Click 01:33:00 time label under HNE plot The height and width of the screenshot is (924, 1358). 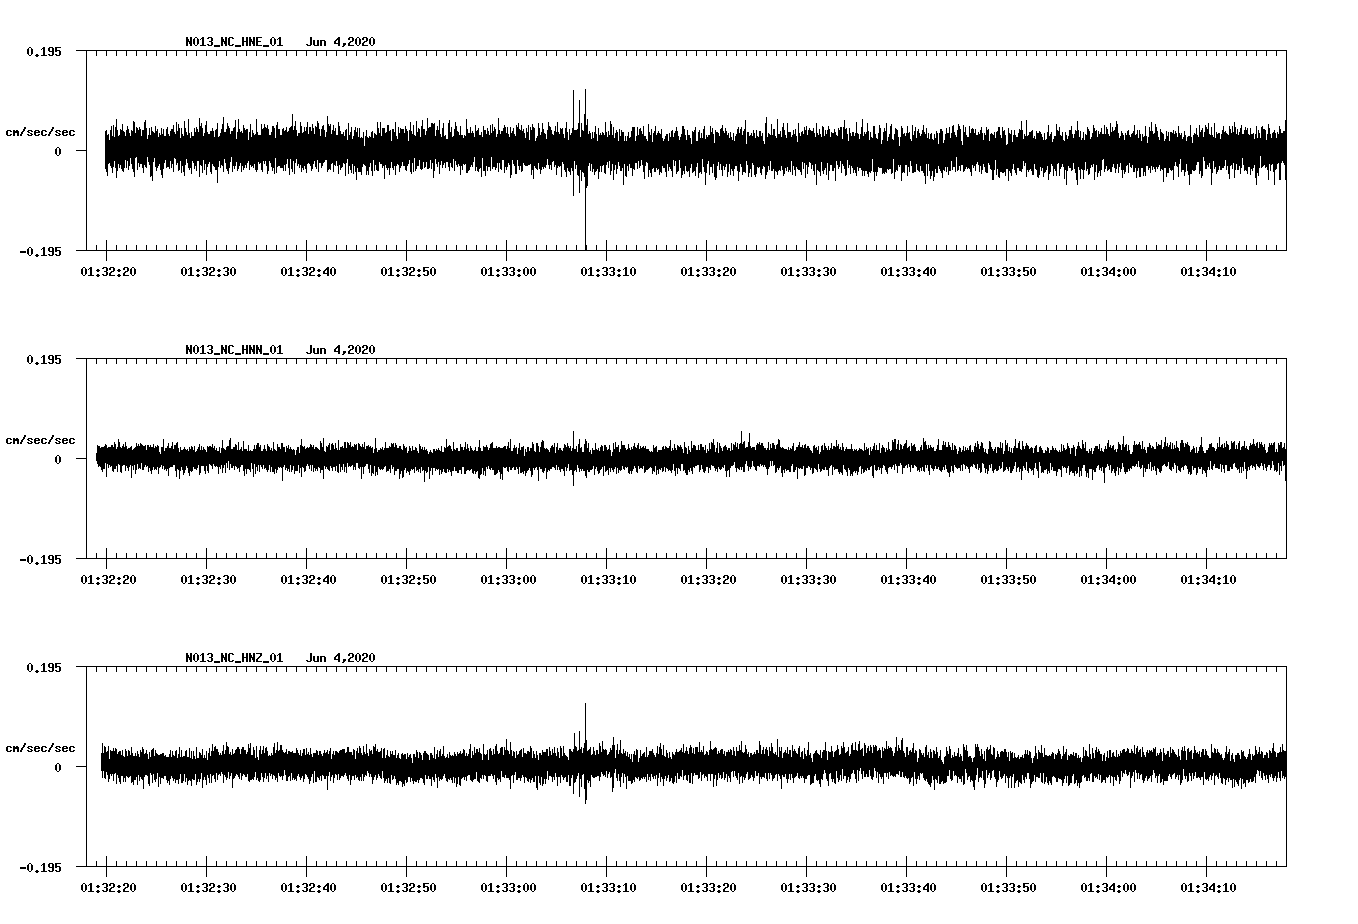[508, 272]
